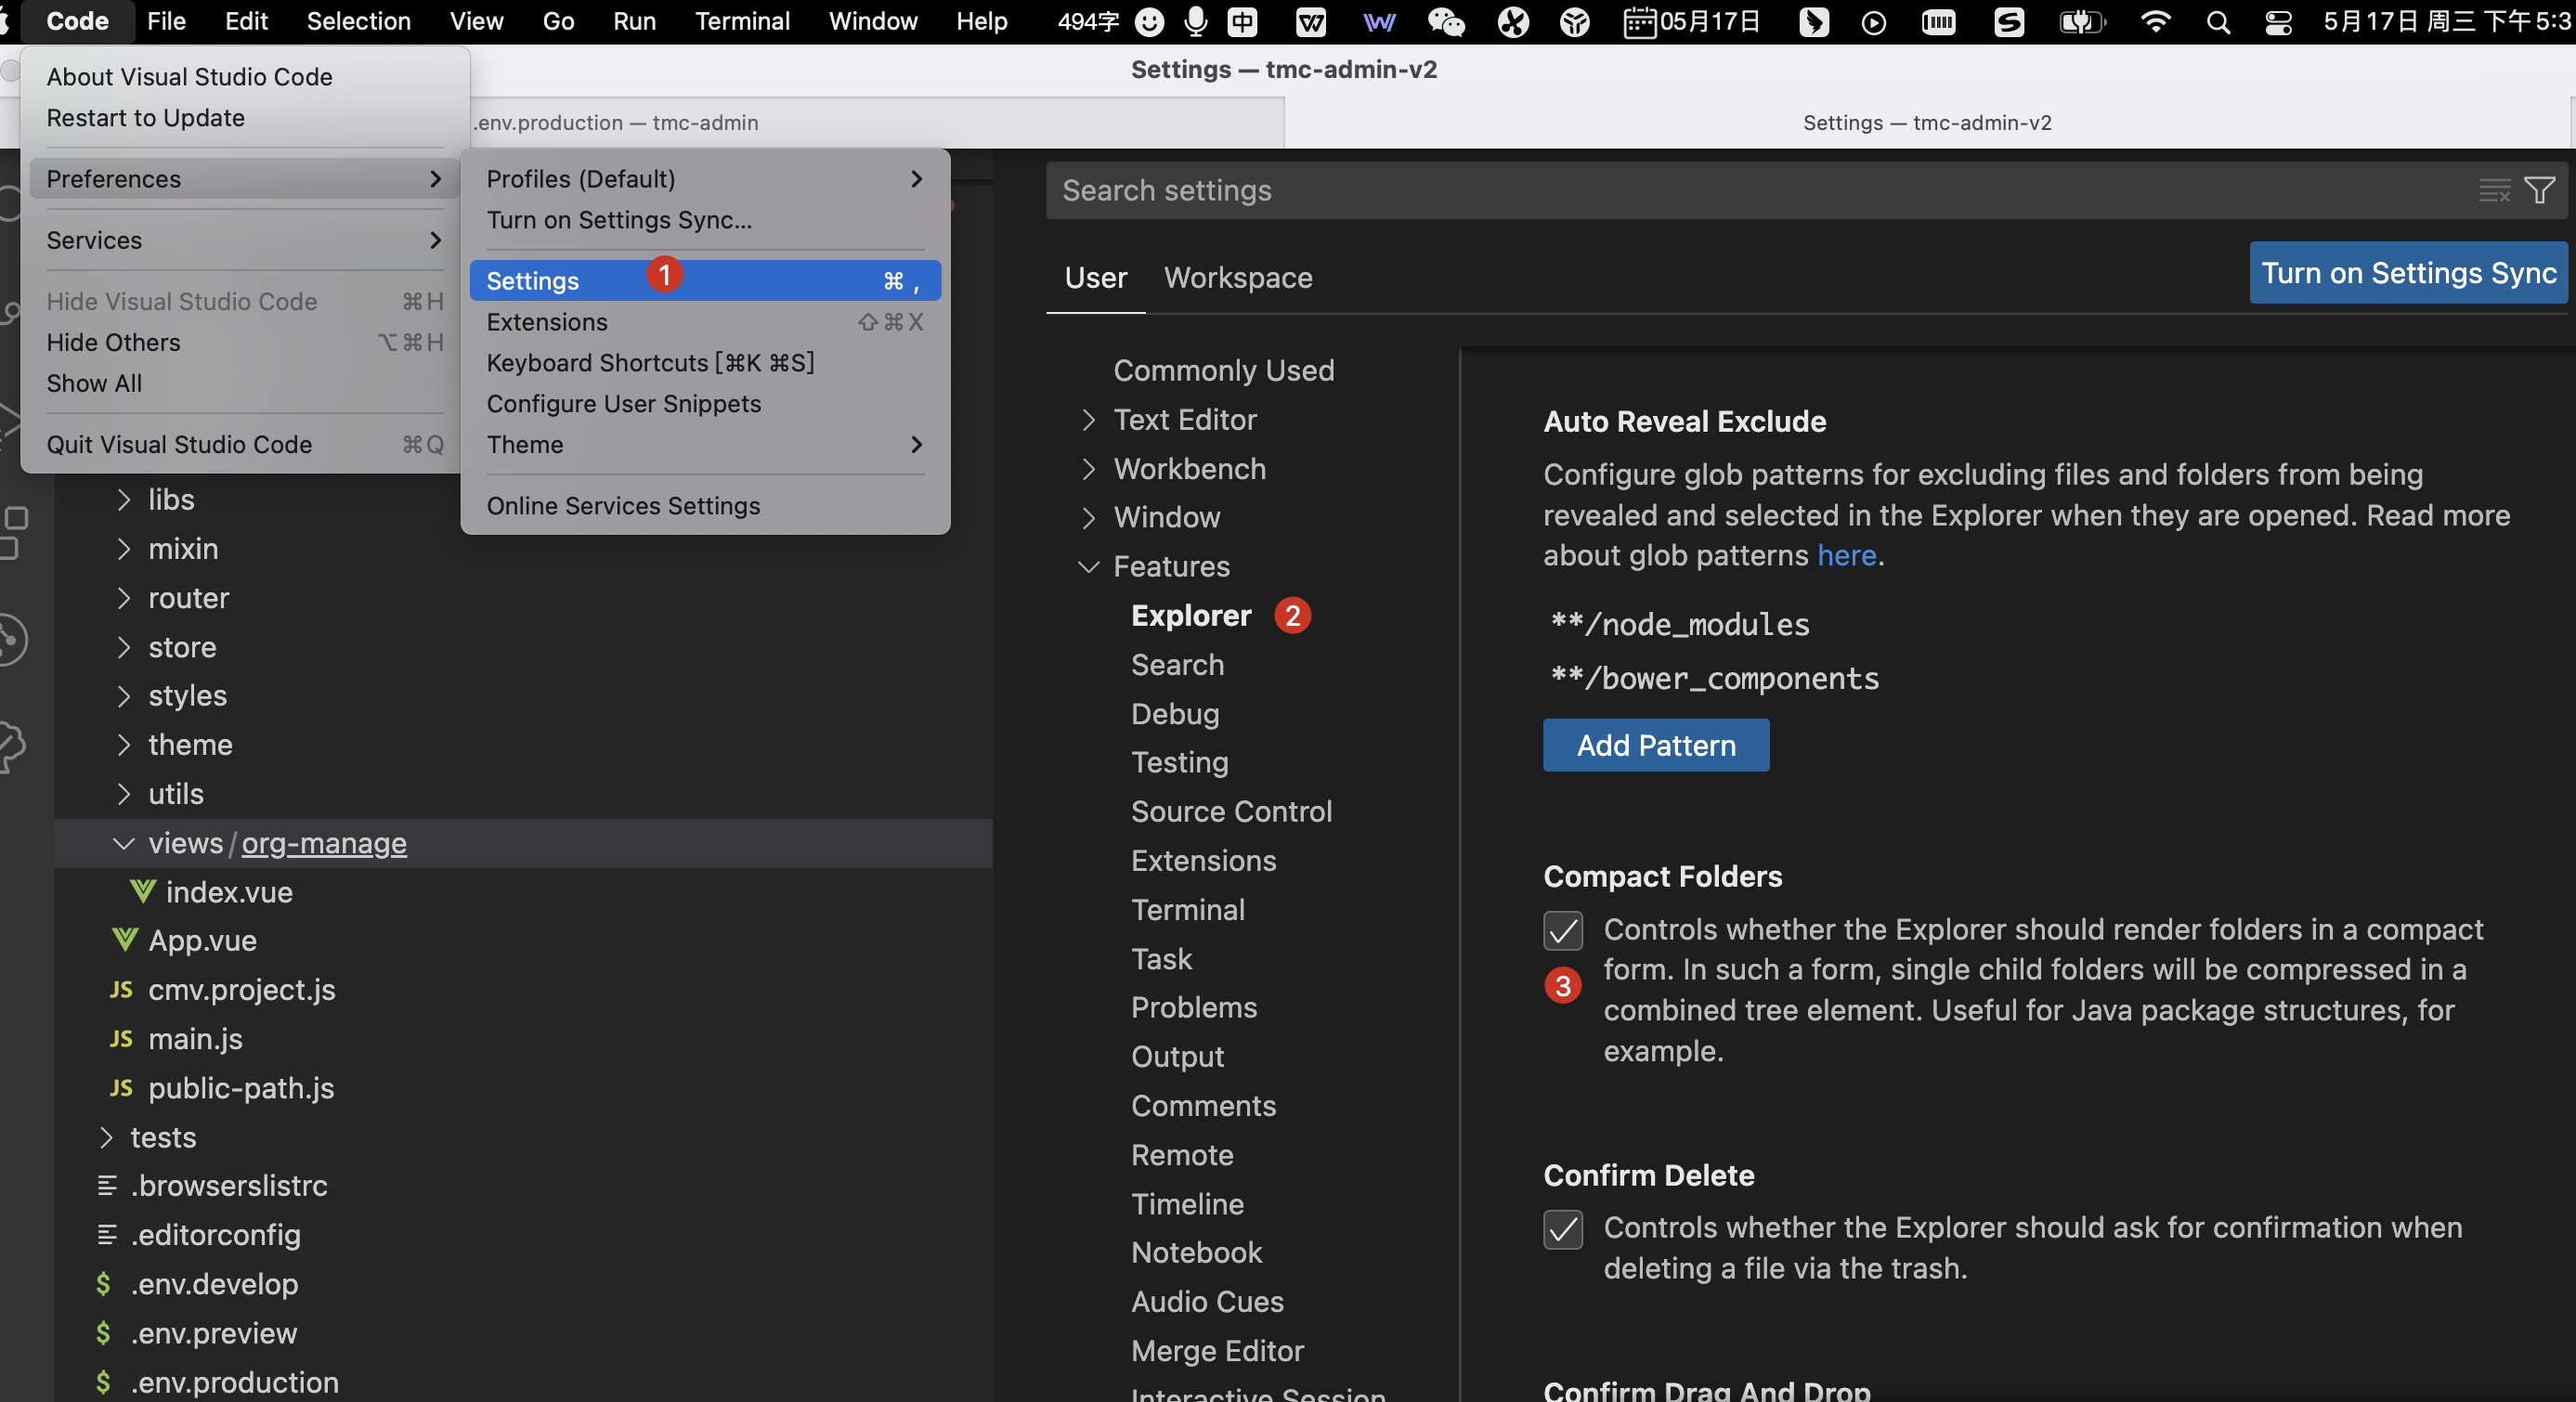Image resolution: width=2576 pixels, height=1402 pixels.
Task: Click the purple W menu bar icon
Action: click(x=1379, y=21)
